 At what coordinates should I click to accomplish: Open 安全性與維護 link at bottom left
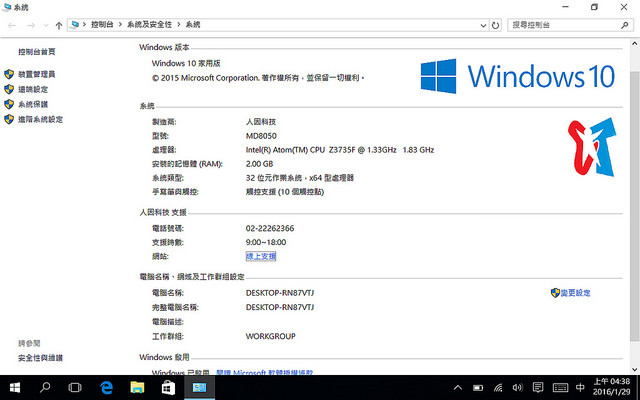40,358
